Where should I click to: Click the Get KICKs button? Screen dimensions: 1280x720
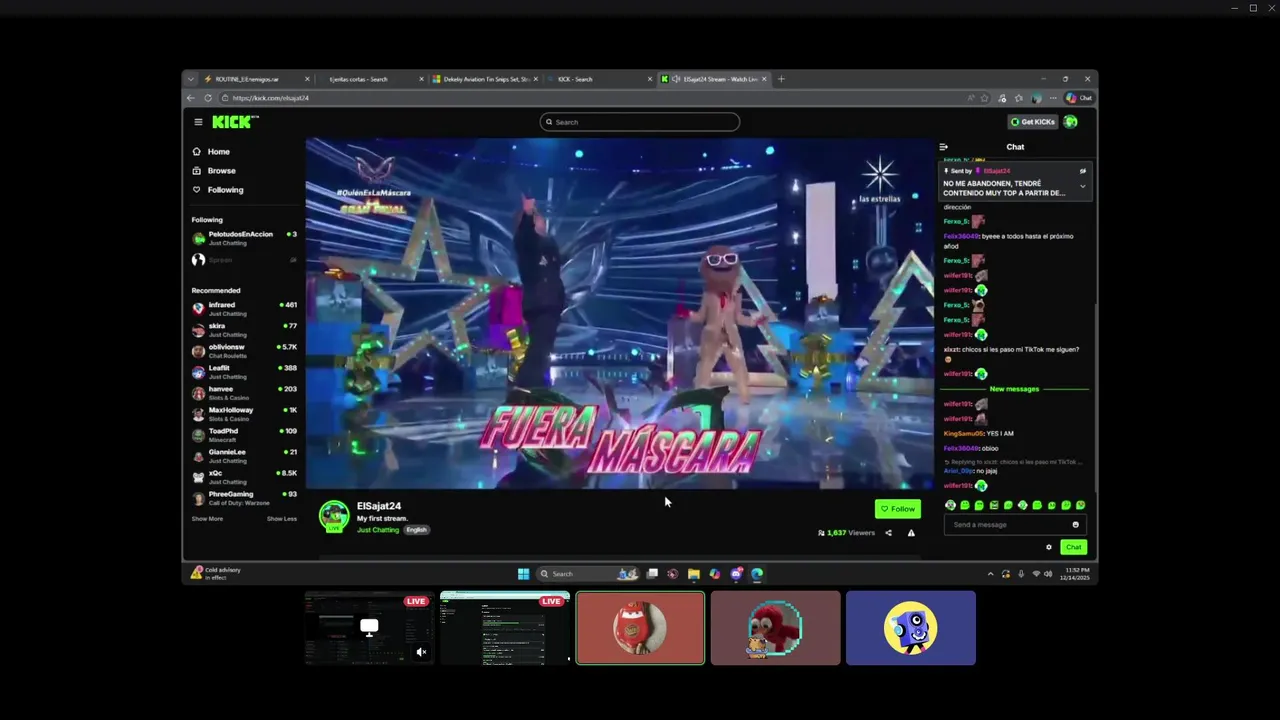1033,122
